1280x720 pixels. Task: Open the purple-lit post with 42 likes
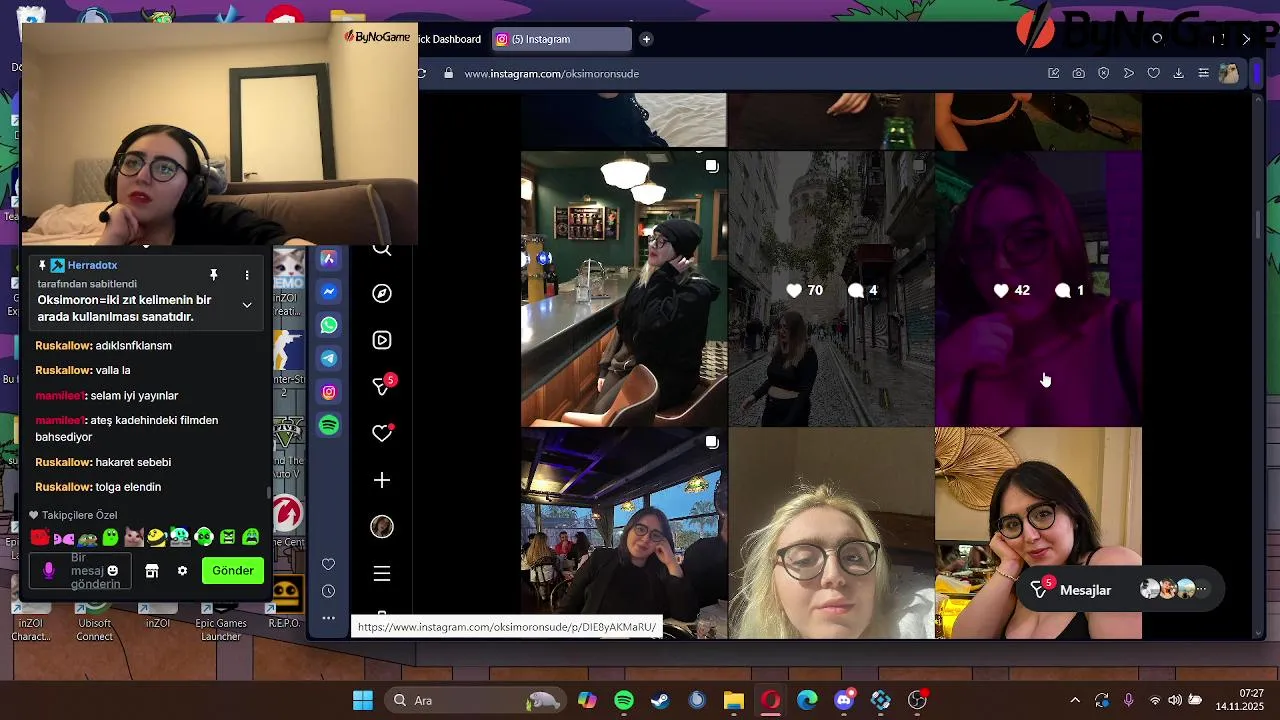tap(1038, 289)
